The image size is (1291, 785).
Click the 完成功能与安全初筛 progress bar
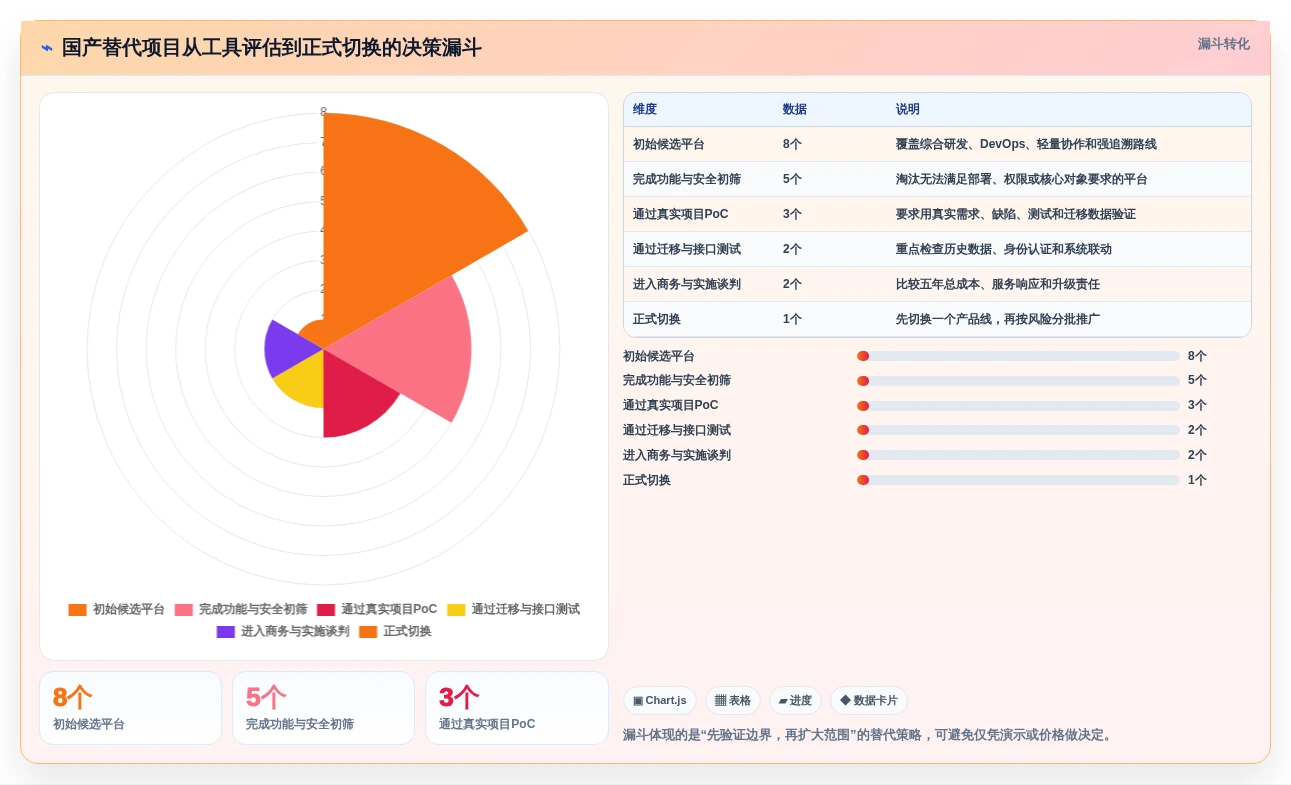pos(1018,381)
